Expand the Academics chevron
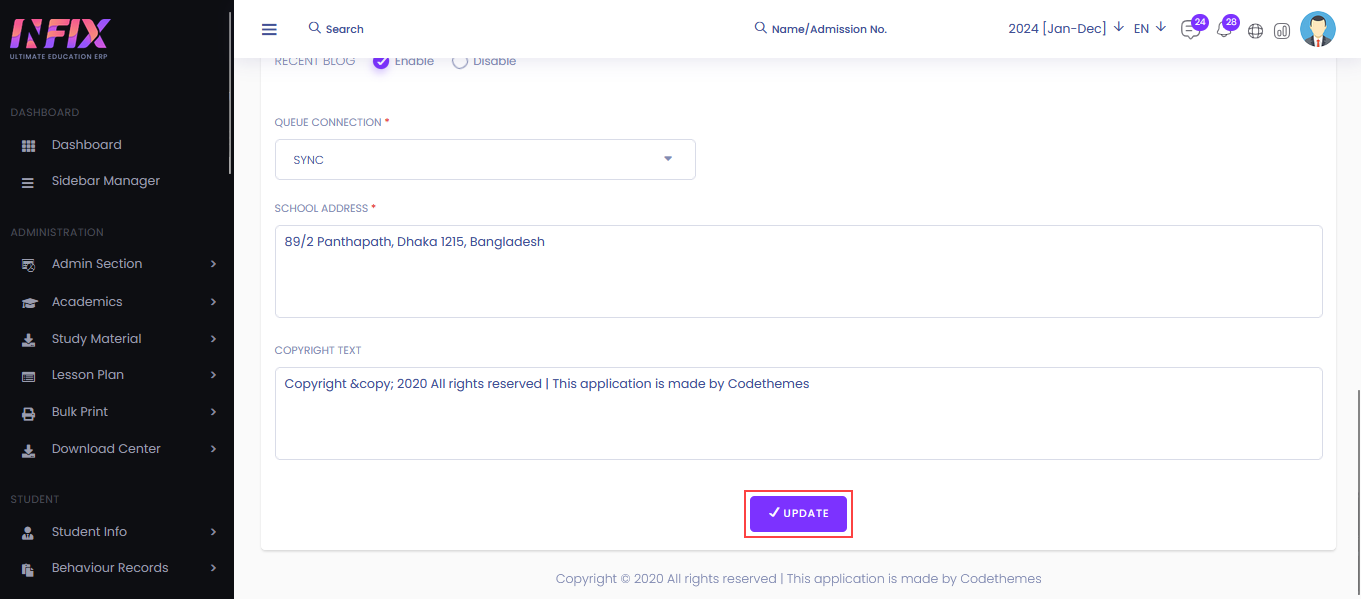The image size is (1361, 599). 213,302
